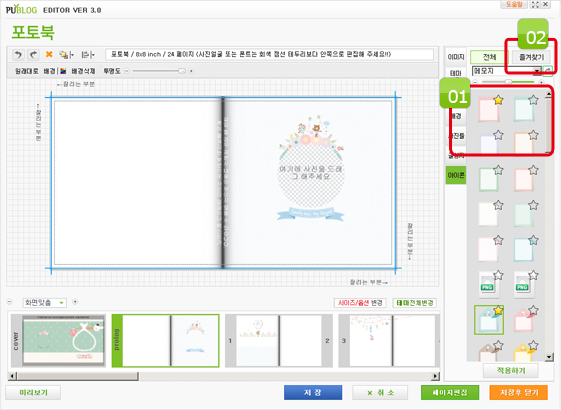Toggle favorite star on teal memo paper
561x410 pixels.
coord(533,100)
